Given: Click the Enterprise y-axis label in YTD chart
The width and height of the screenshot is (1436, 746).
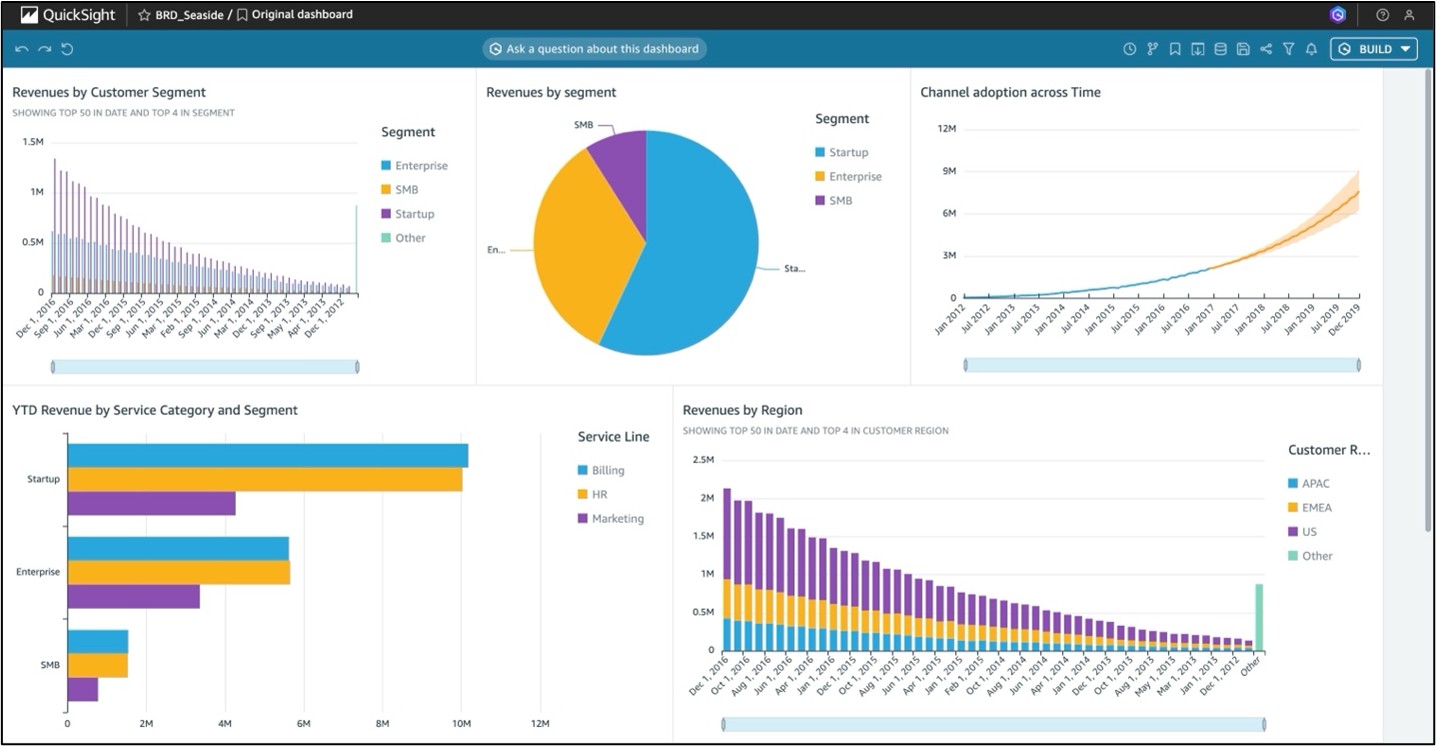Looking at the screenshot, I should [38, 572].
